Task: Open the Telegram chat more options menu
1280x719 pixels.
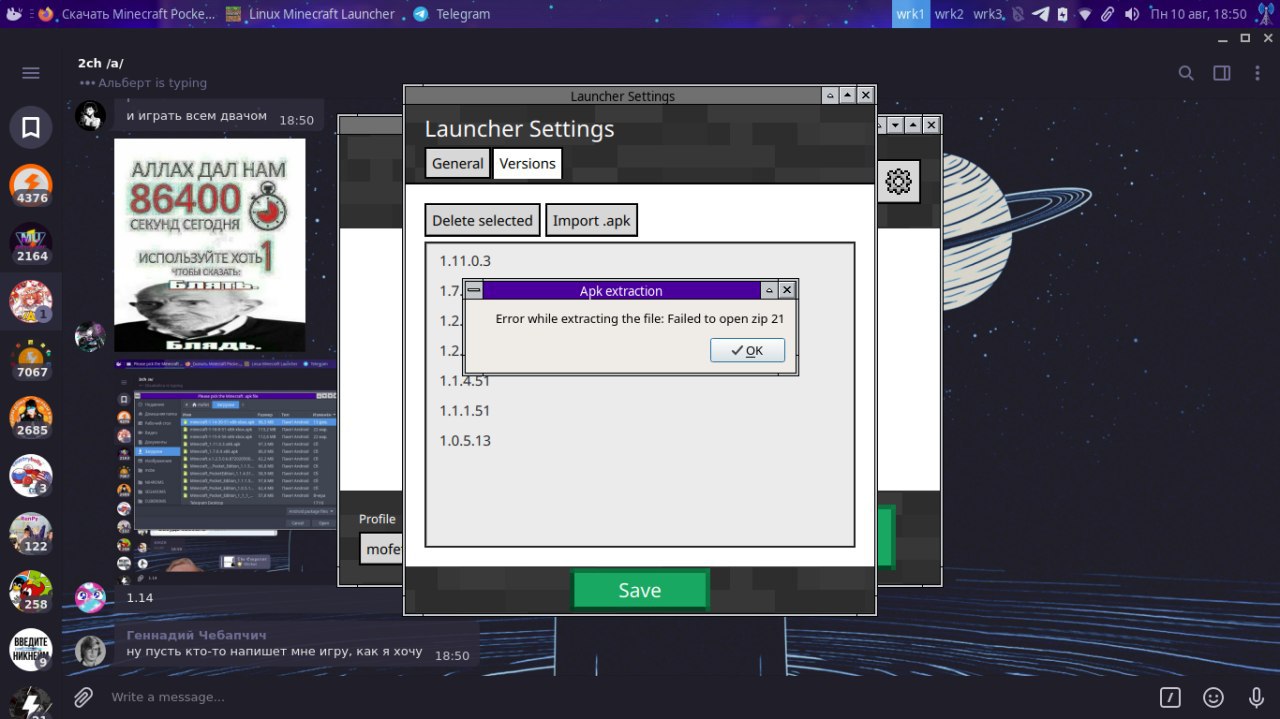Action: [1257, 73]
